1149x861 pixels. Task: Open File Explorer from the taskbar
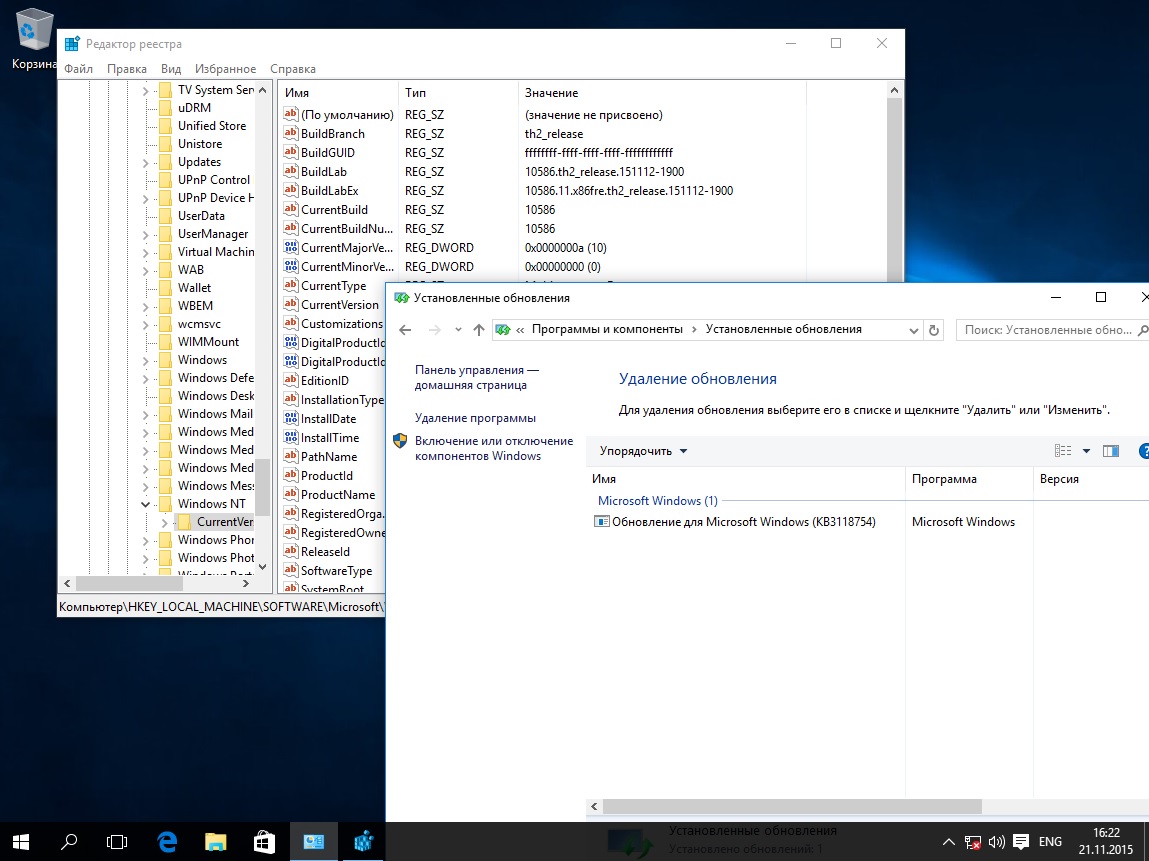click(215, 842)
